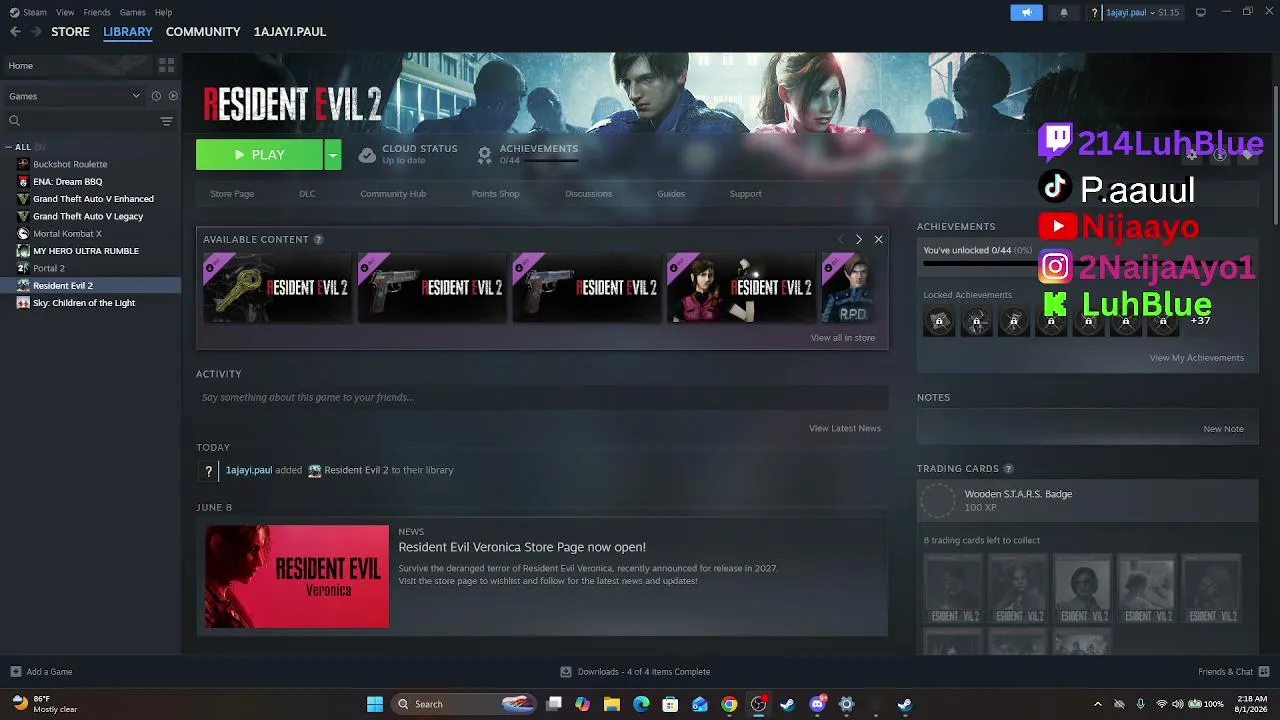
Task: Switch to the COMMUNITY tab
Action: click(203, 32)
